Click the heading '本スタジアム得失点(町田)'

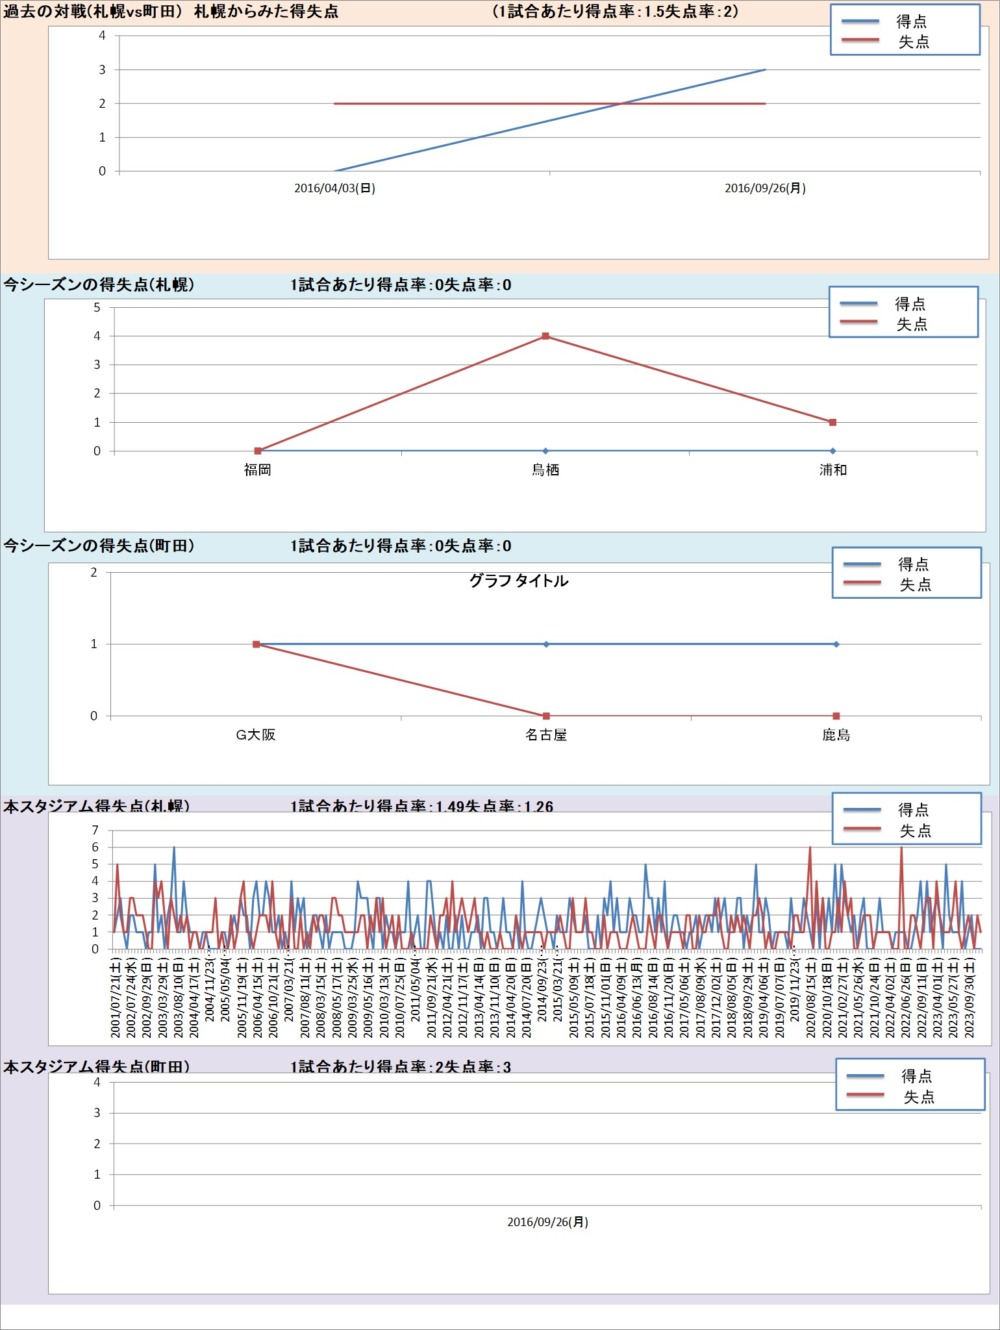[x=96, y=1067]
